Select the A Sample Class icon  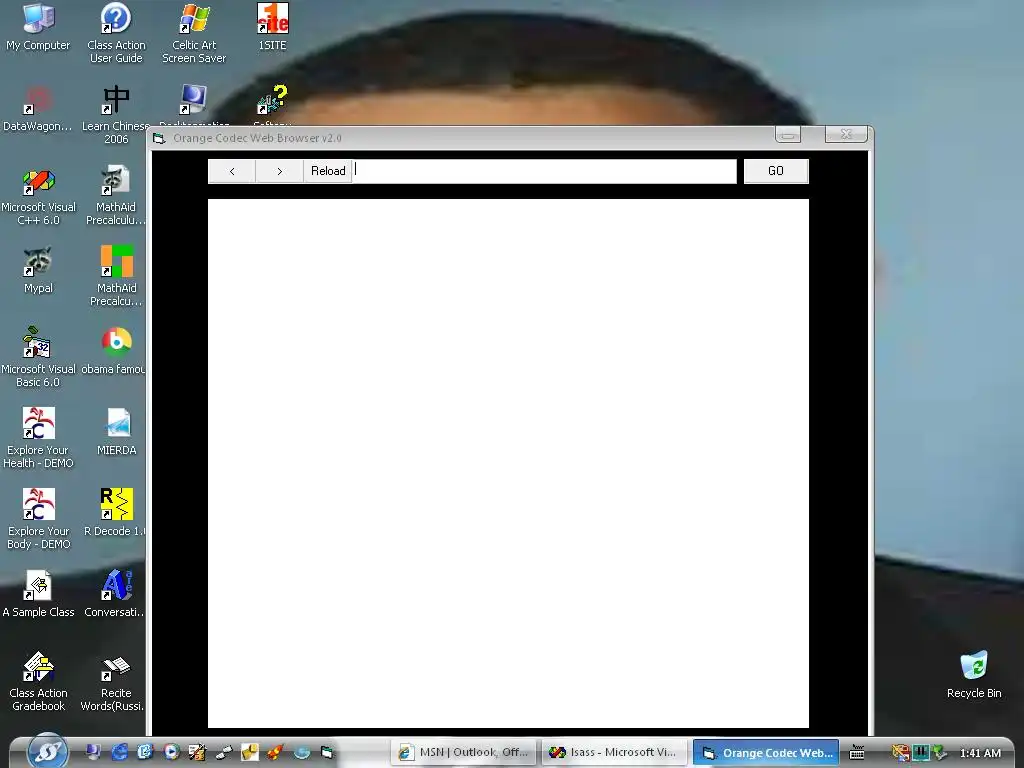[38, 593]
